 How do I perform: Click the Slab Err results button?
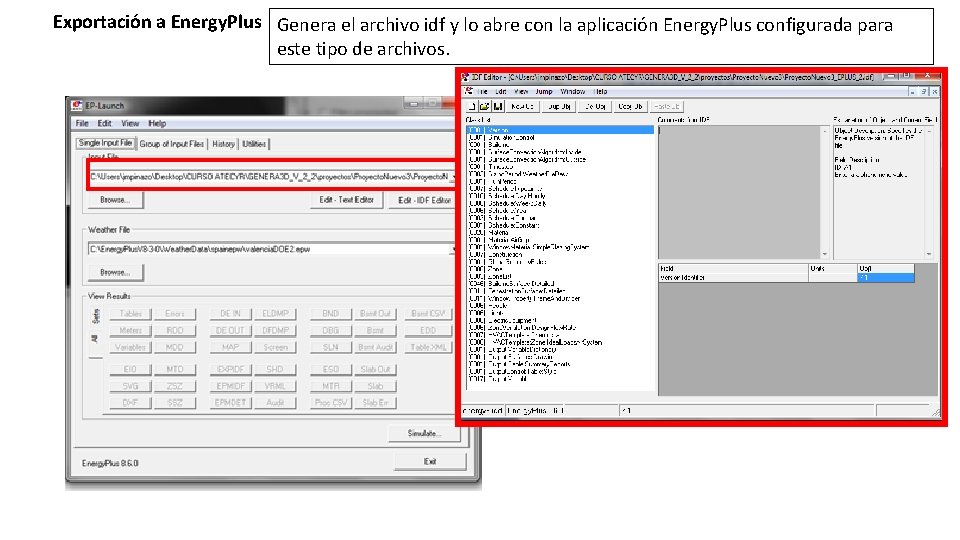coord(375,403)
